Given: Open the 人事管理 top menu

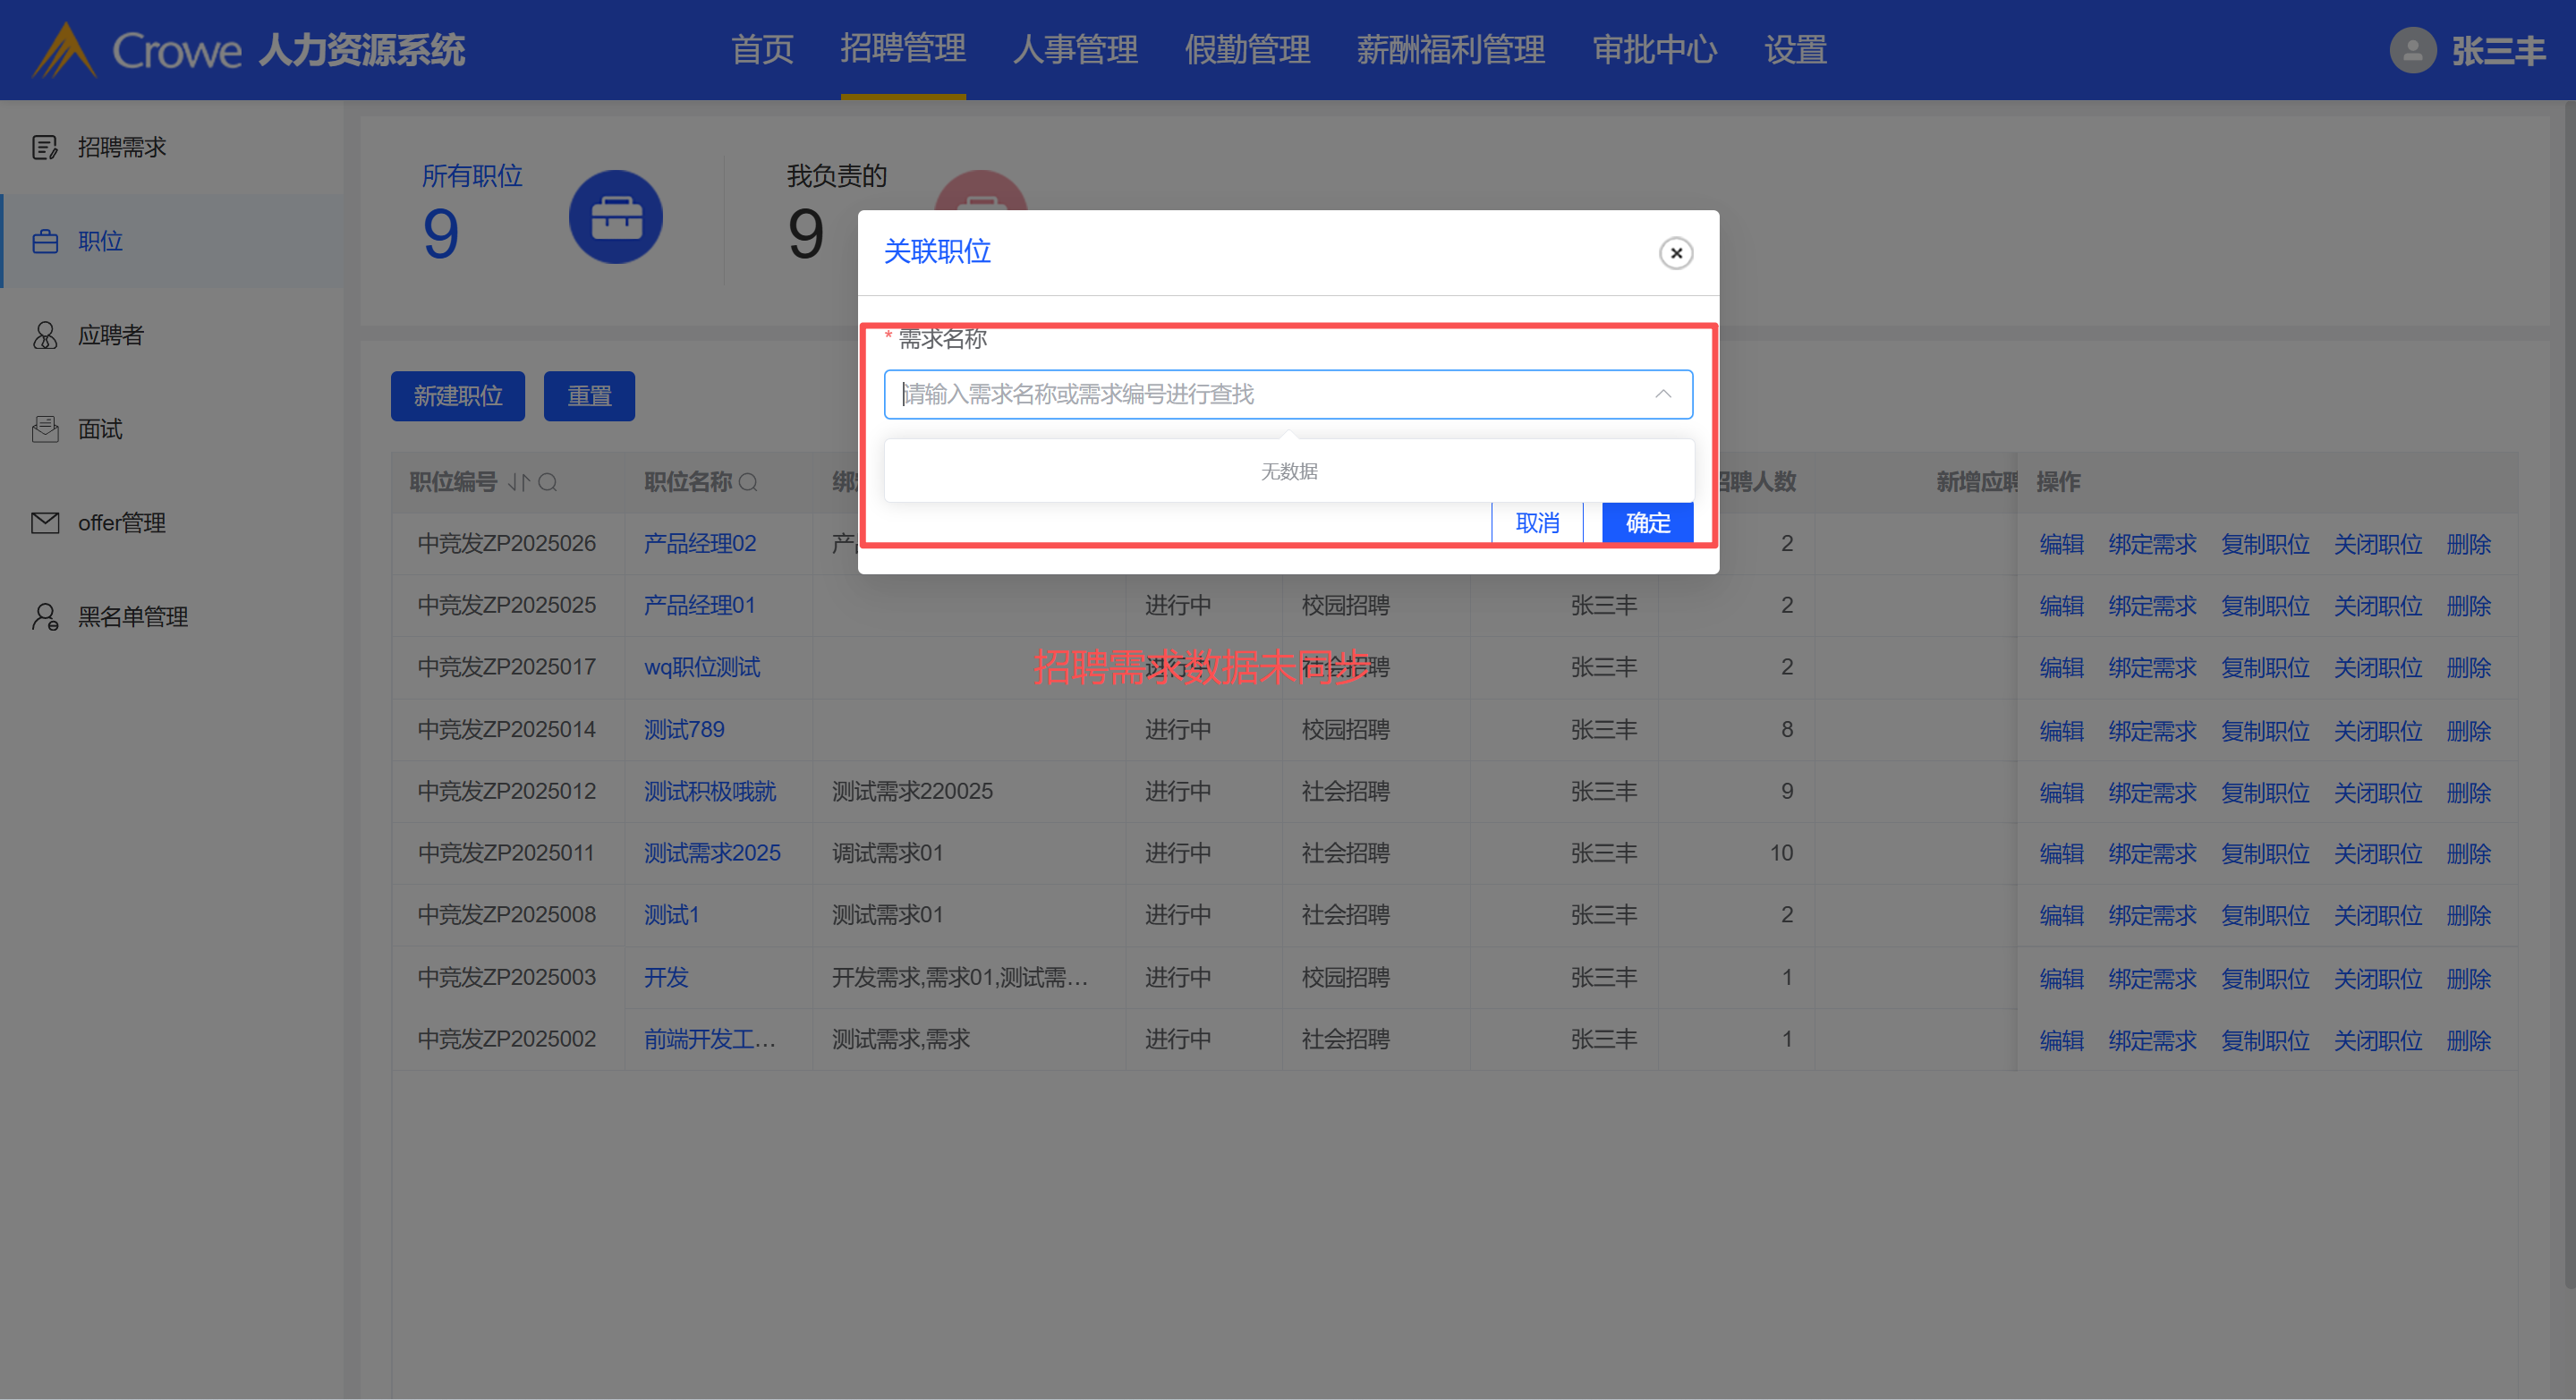Looking at the screenshot, I should tap(1075, 50).
